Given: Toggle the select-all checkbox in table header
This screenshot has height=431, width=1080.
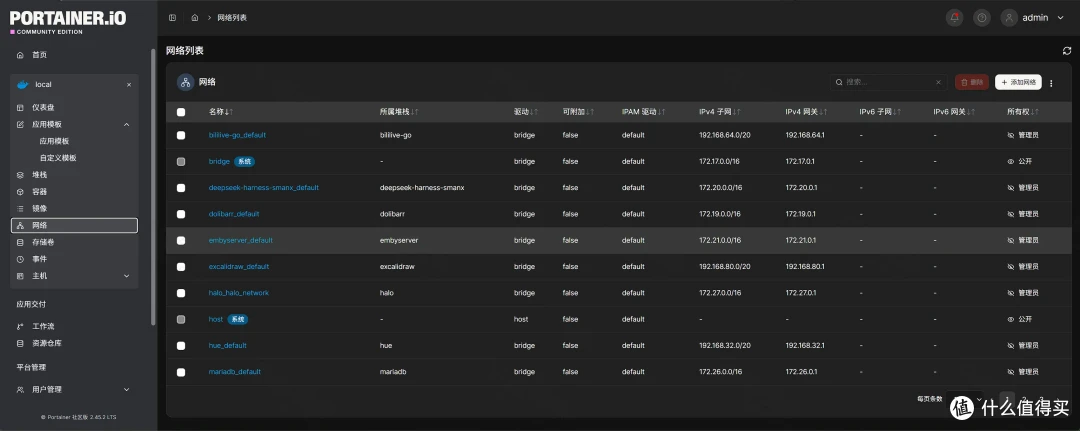Looking at the screenshot, I should (x=181, y=112).
